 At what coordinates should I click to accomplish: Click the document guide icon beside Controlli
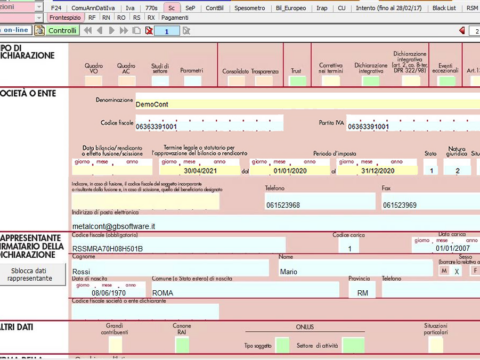click(x=40, y=31)
